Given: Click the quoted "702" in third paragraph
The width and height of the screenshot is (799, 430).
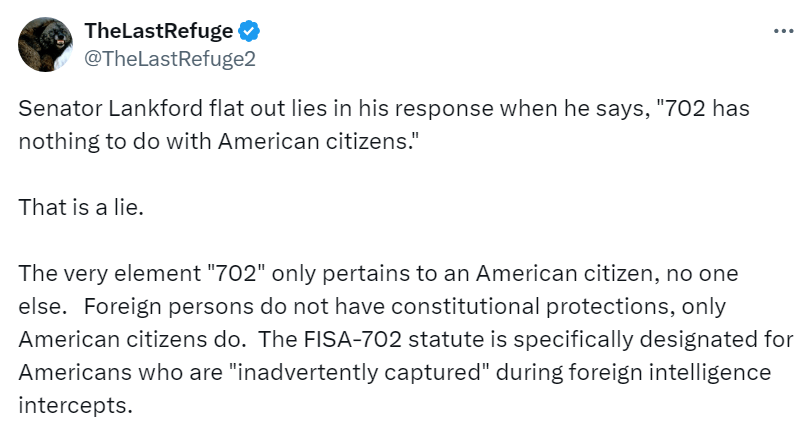Looking at the screenshot, I should [x=228, y=274].
